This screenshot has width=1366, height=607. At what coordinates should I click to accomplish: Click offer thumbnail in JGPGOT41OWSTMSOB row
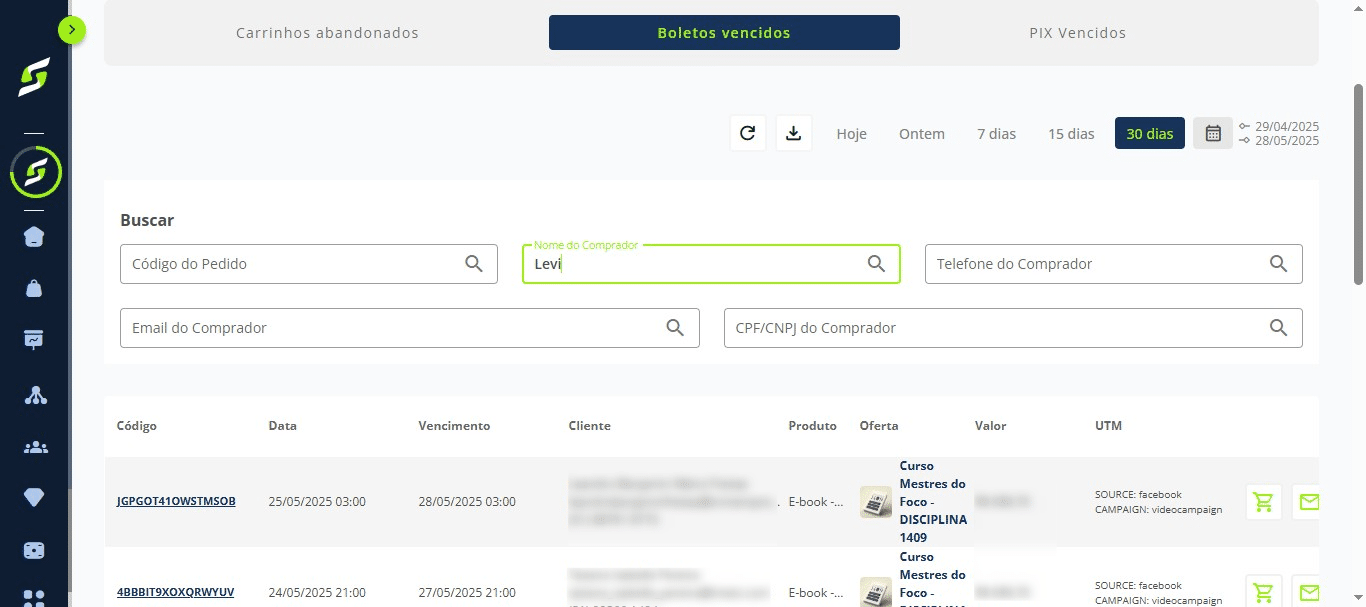click(x=876, y=502)
